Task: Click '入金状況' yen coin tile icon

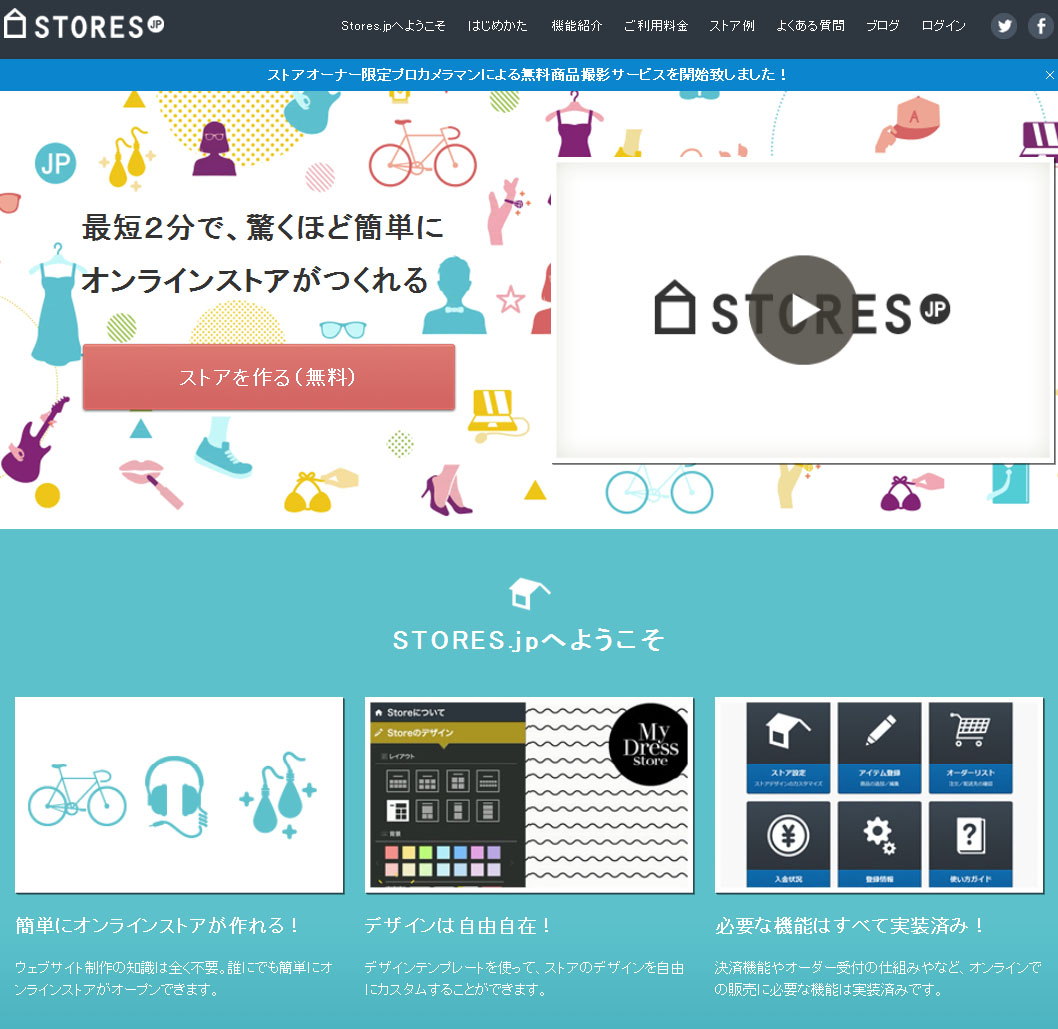Action: click(788, 844)
